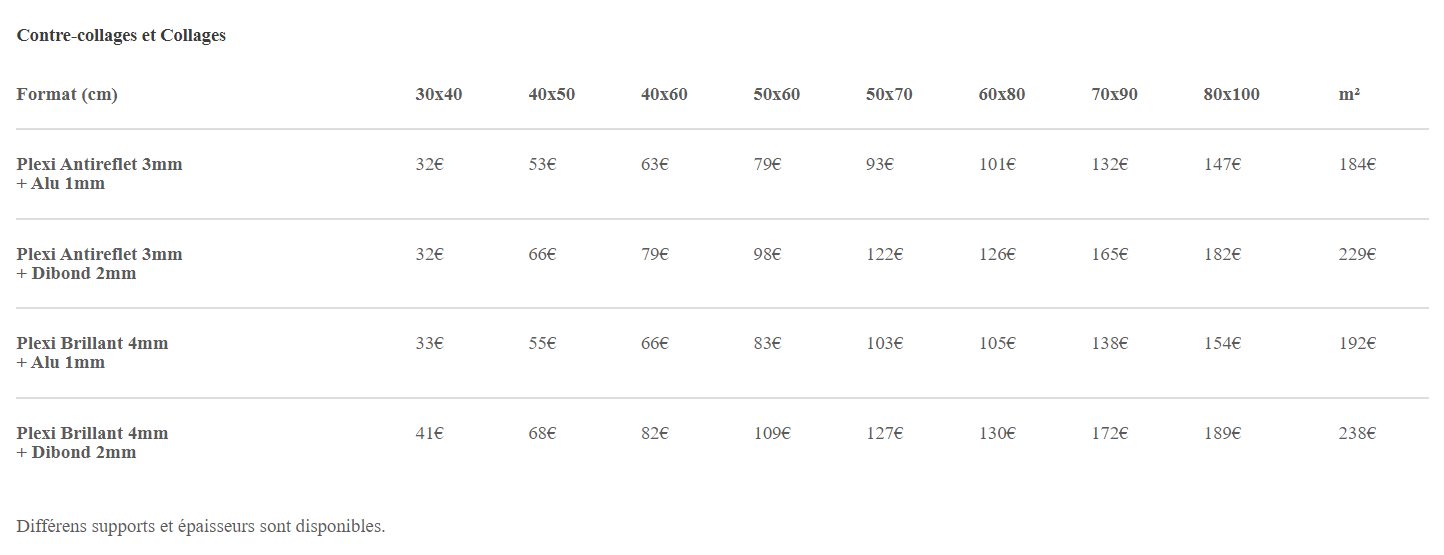This screenshot has width=1444, height=555.
Task: Select the 'Format (cm)' header cell
Action: pyautogui.click(x=67, y=94)
